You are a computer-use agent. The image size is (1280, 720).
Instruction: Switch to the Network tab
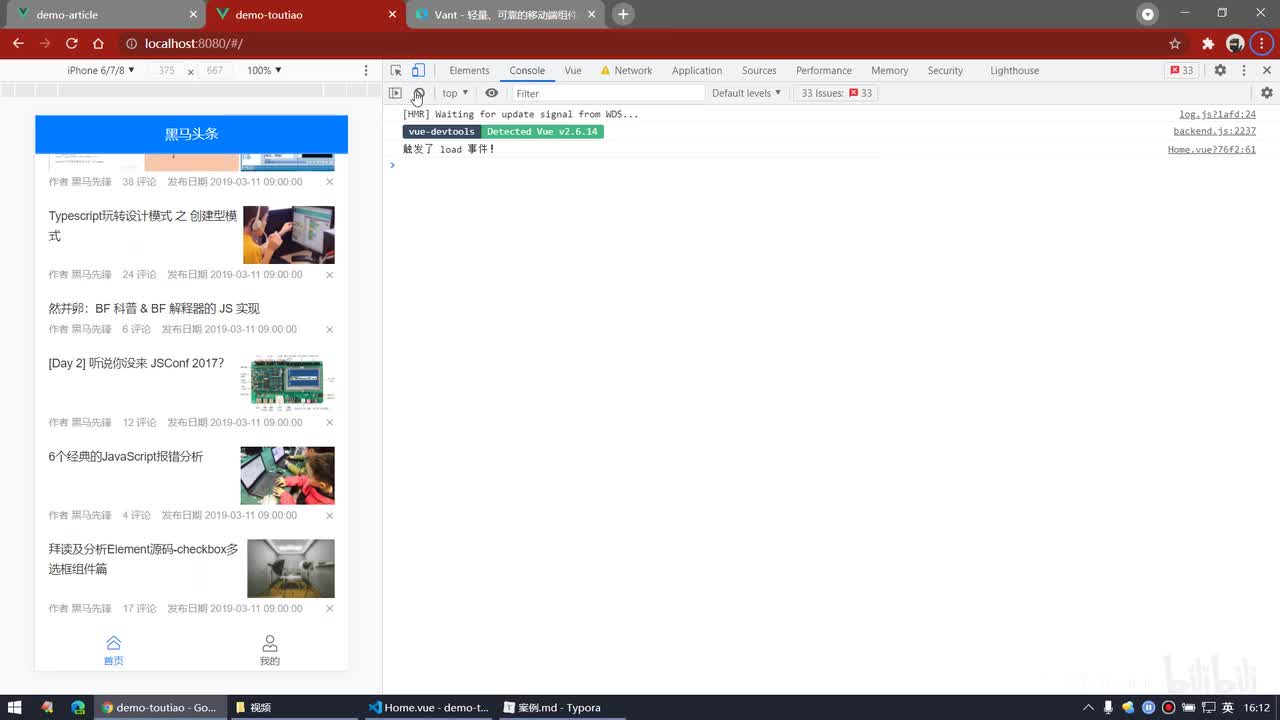click(626, 70)
